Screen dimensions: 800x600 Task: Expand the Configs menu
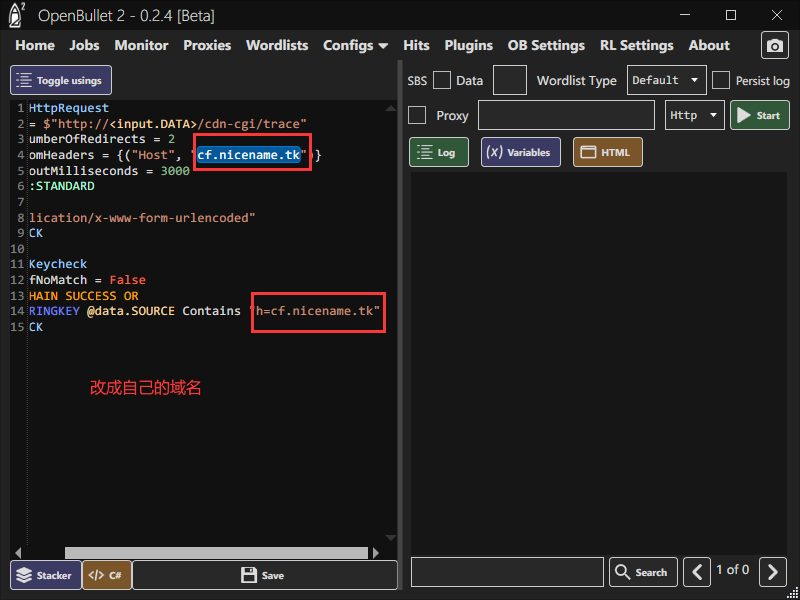355,45
